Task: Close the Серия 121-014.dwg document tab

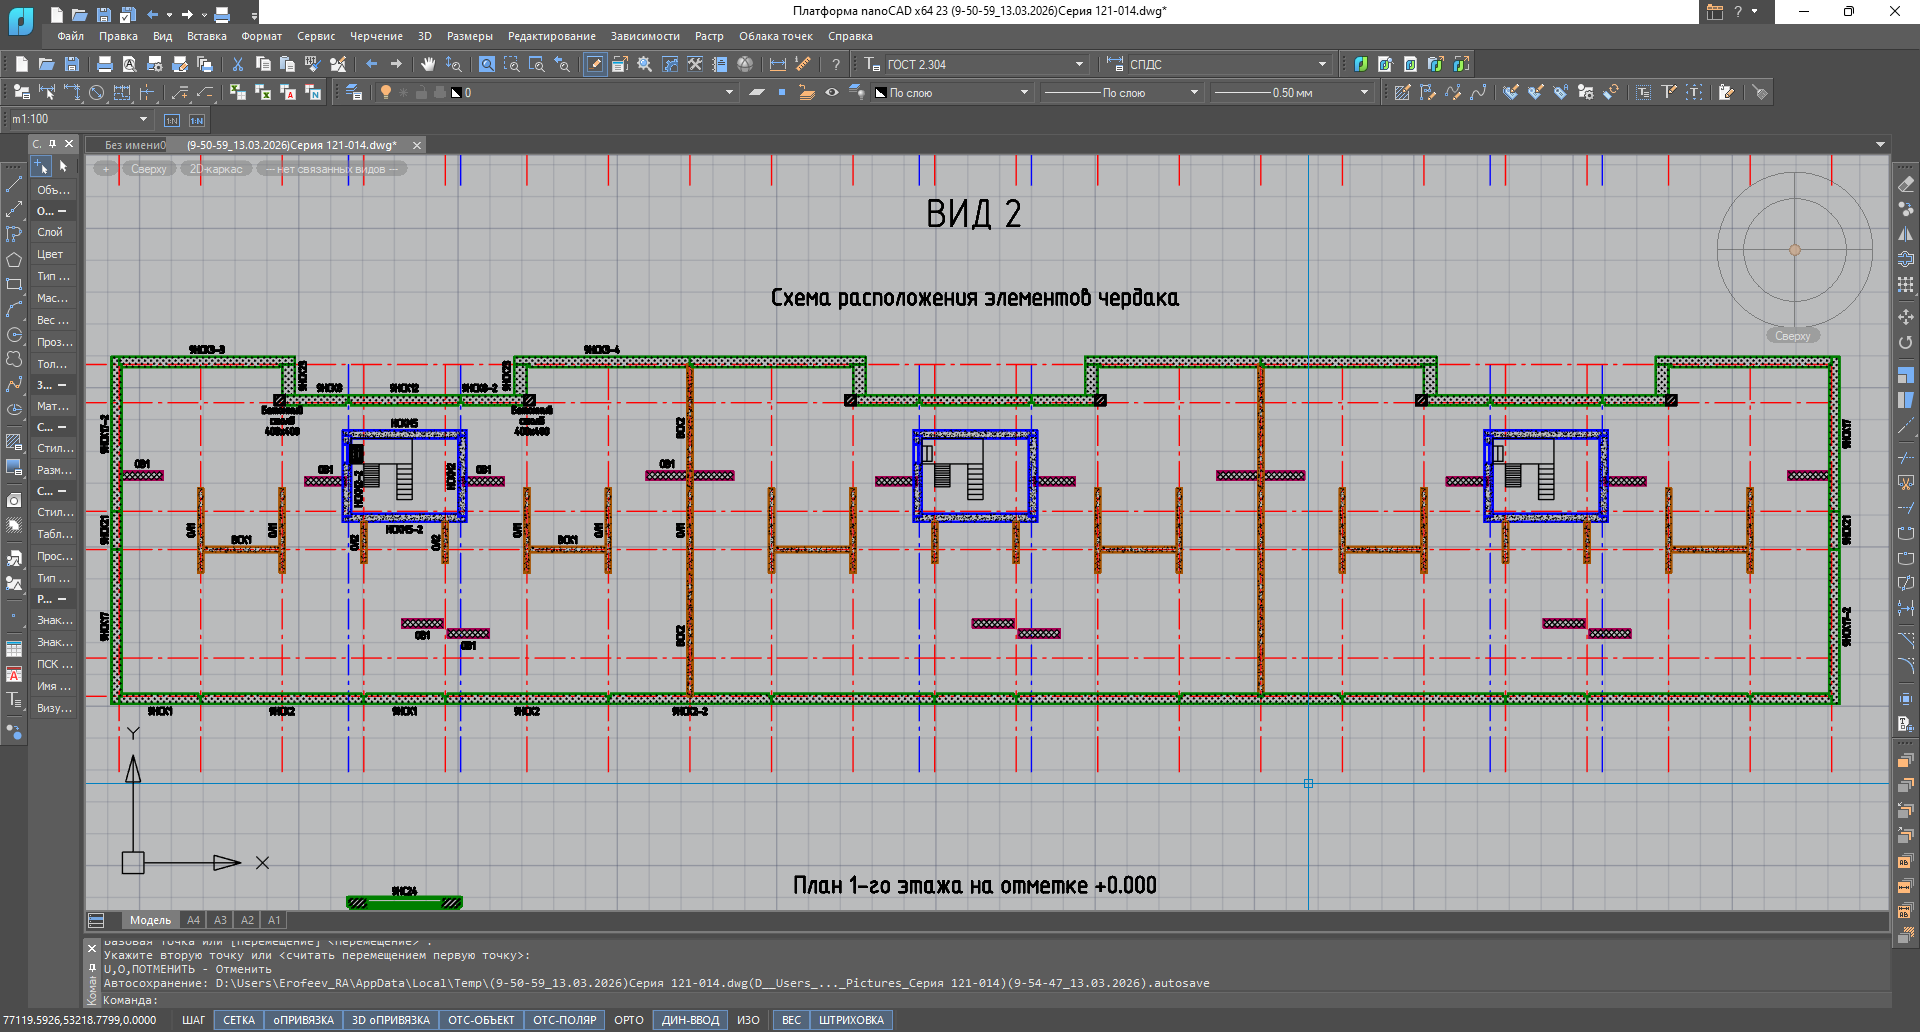Action: tap(417, 145)
